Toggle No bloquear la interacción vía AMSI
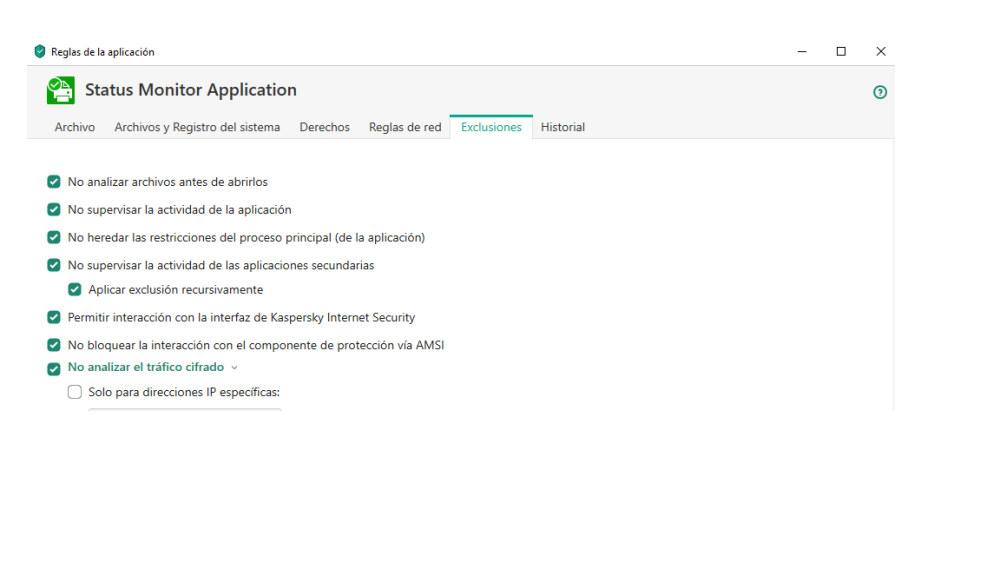 click(54, 345)
